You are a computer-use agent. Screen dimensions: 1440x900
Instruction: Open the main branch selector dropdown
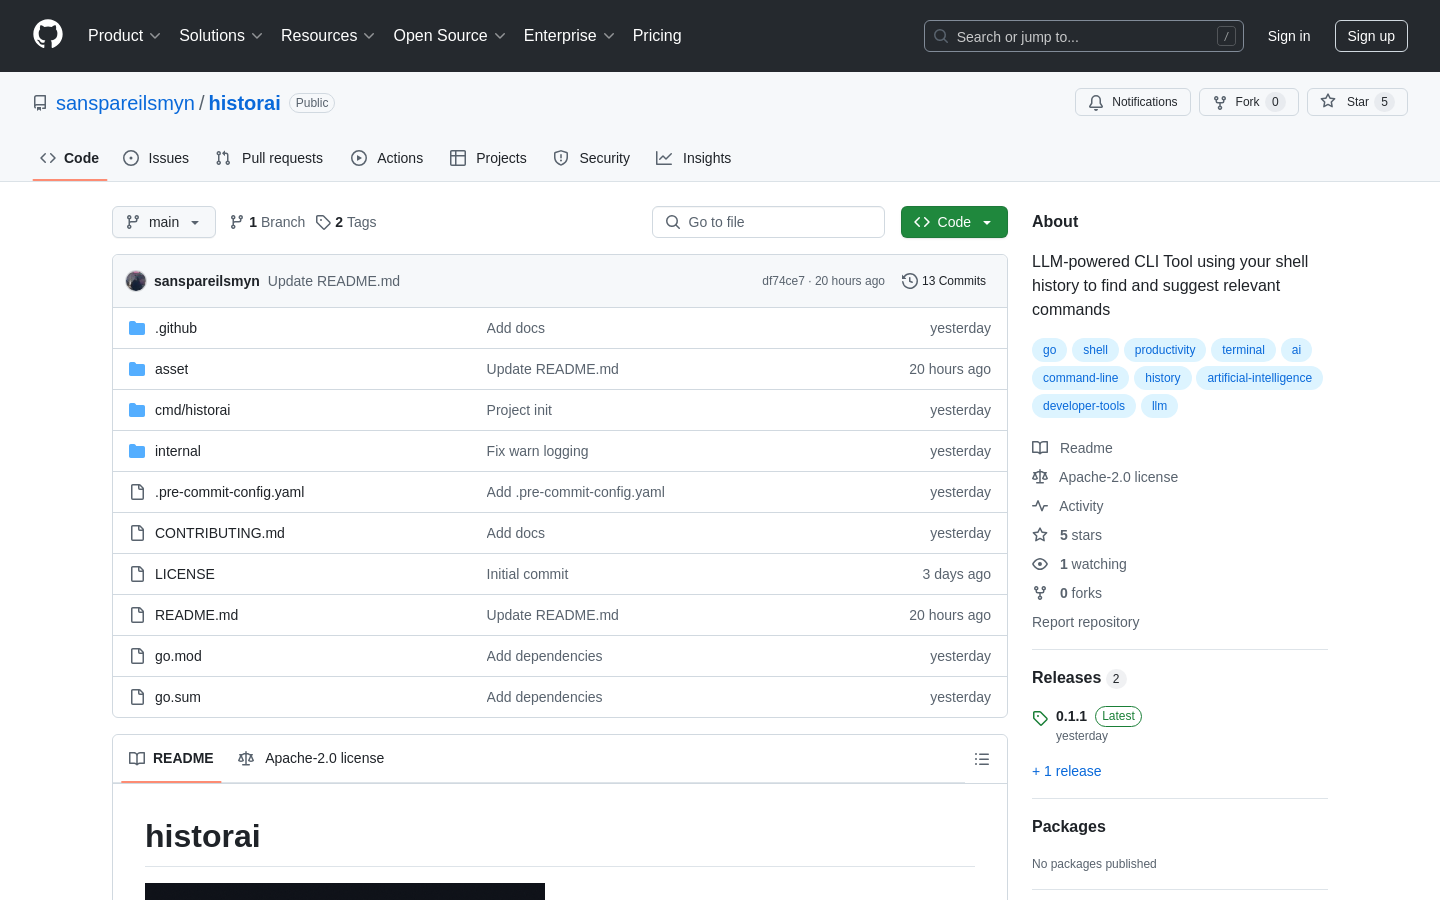[164, 222]
